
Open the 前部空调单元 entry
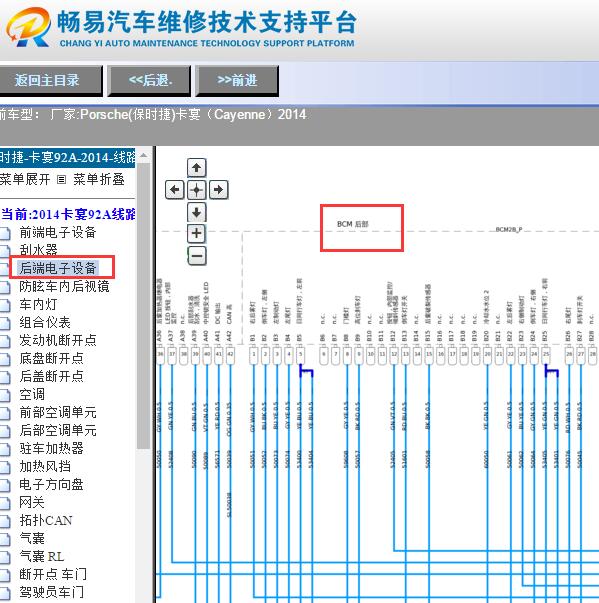pyautogui.click(x=58, y=412)
